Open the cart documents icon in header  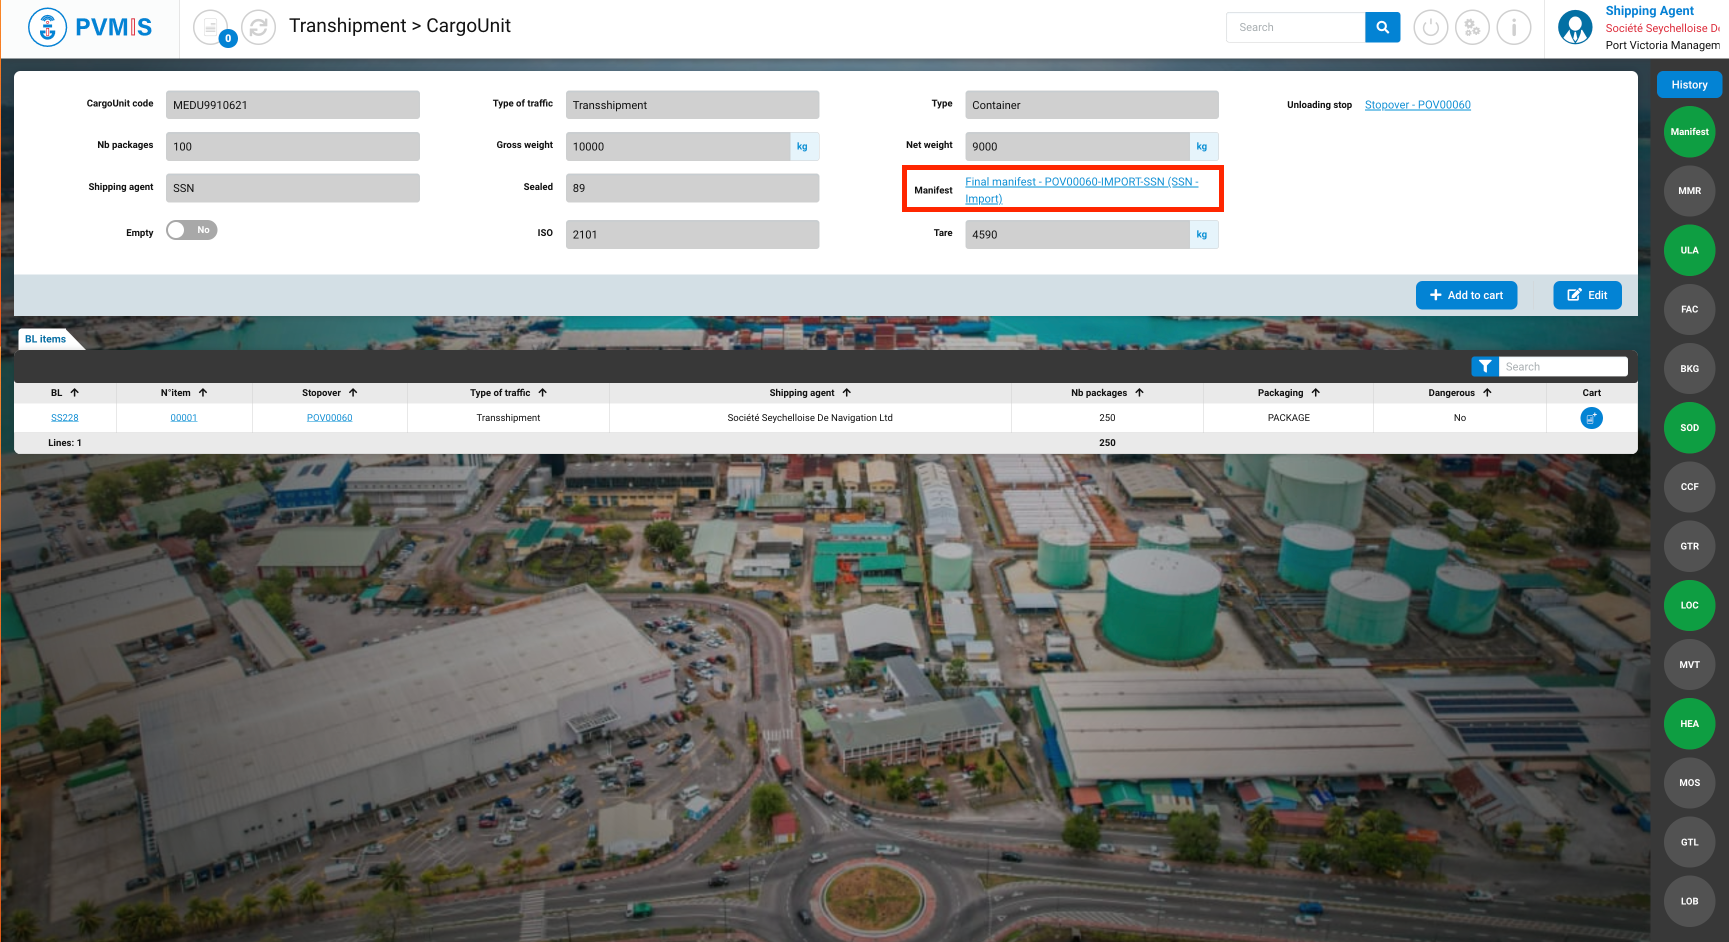pyautogui.click(x=211, y=28)
